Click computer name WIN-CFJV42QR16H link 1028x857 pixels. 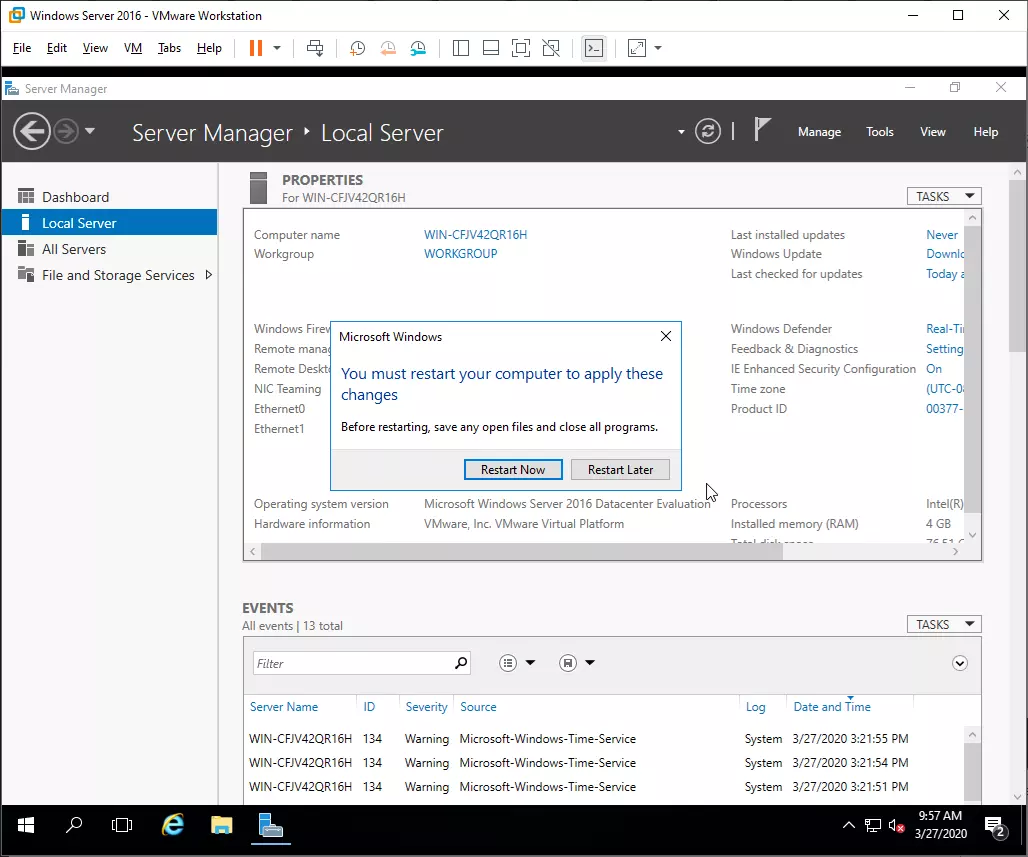coord(475,235)
